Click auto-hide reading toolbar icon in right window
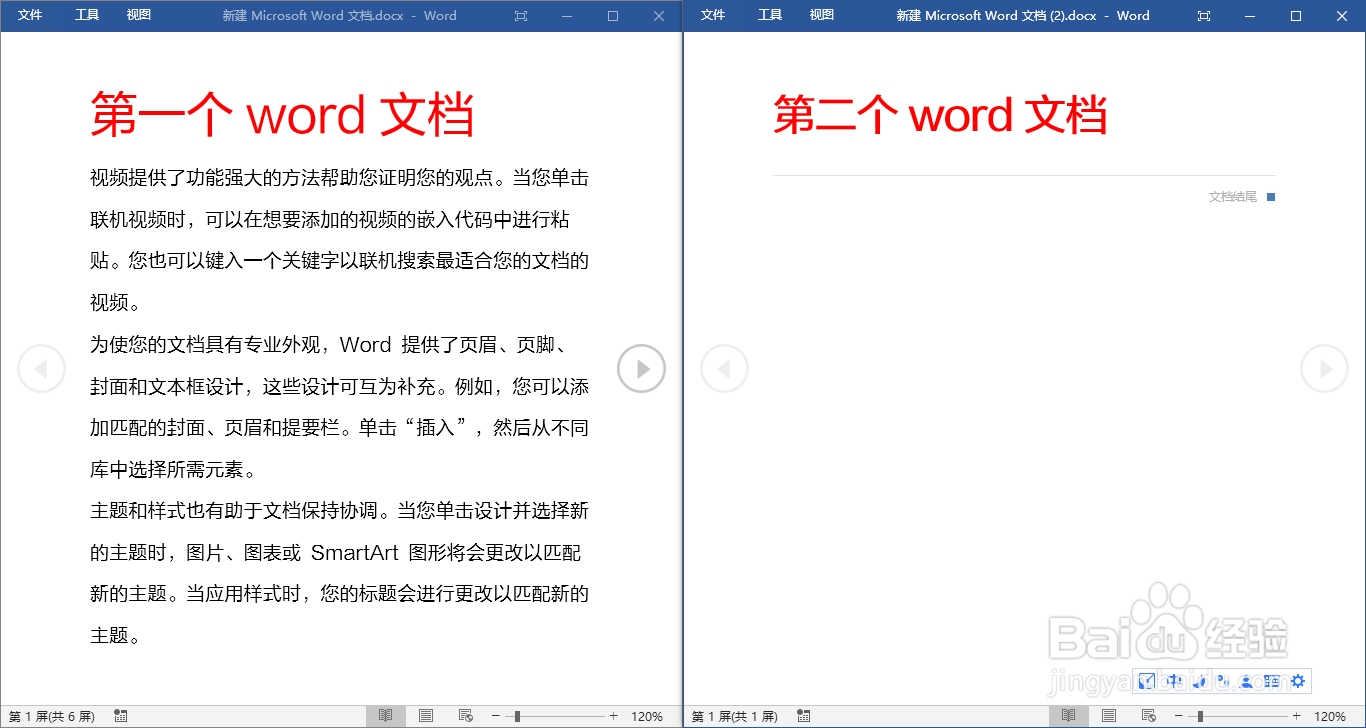 [1204, 16]
